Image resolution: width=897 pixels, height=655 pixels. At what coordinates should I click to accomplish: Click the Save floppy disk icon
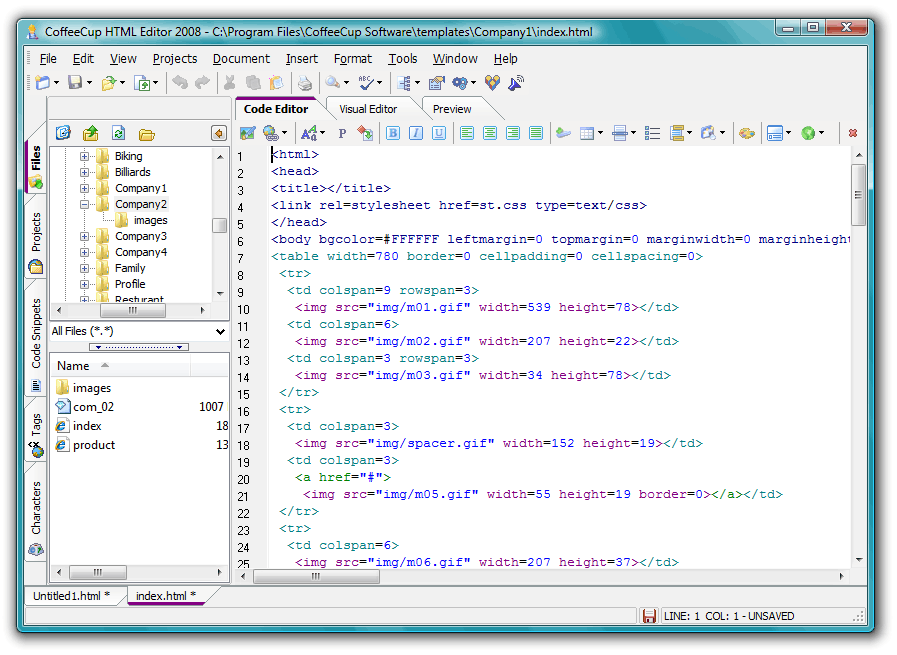point(75,83)
